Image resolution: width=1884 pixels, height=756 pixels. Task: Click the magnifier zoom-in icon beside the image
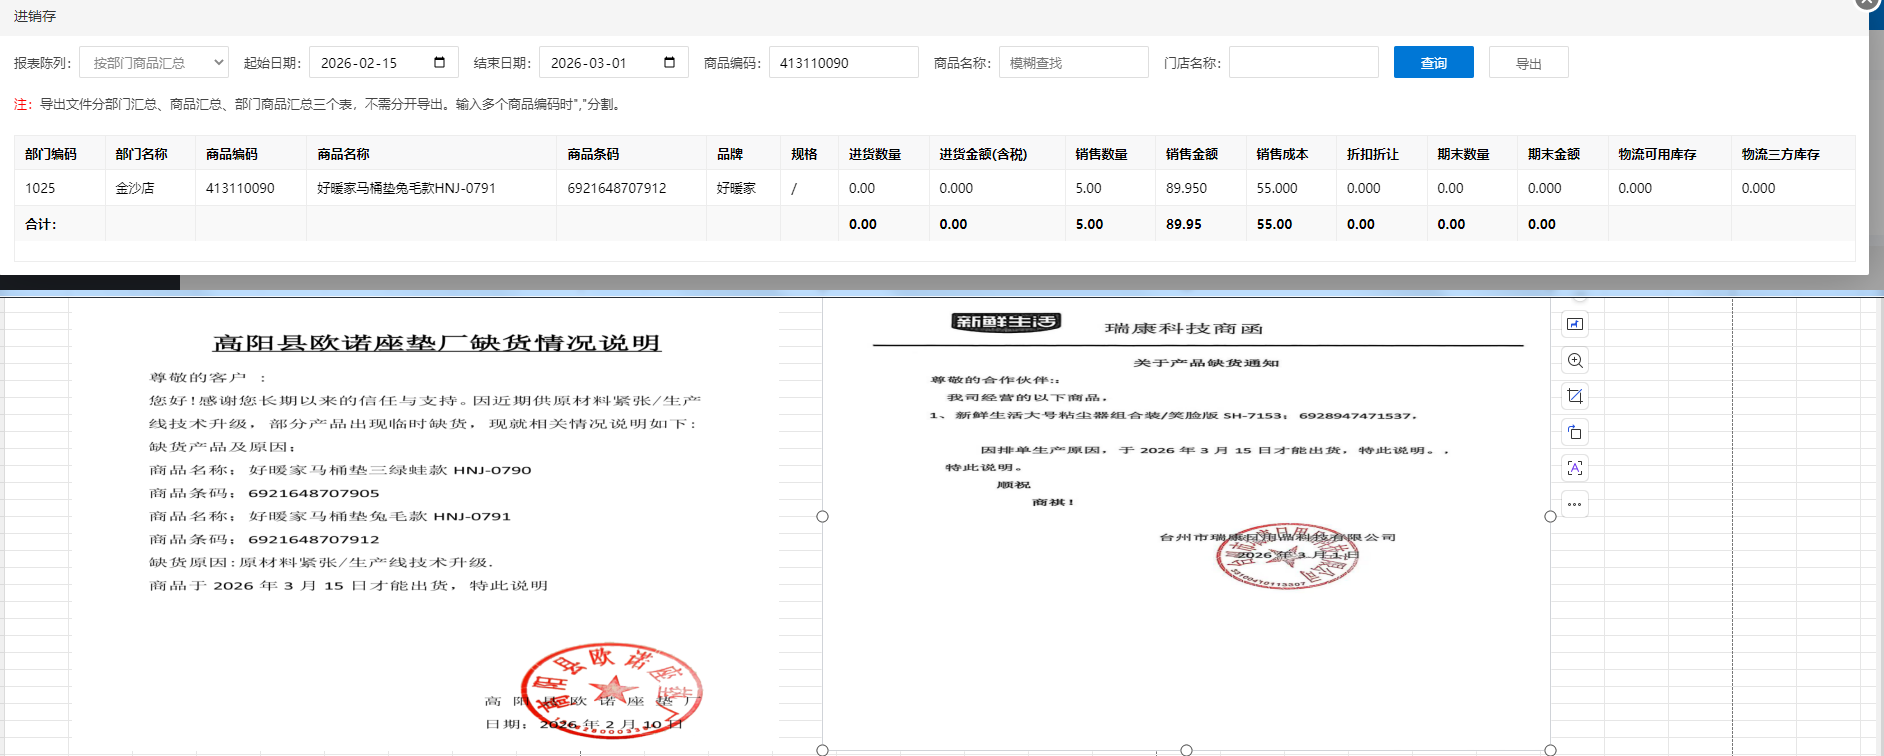point(1575,360)
